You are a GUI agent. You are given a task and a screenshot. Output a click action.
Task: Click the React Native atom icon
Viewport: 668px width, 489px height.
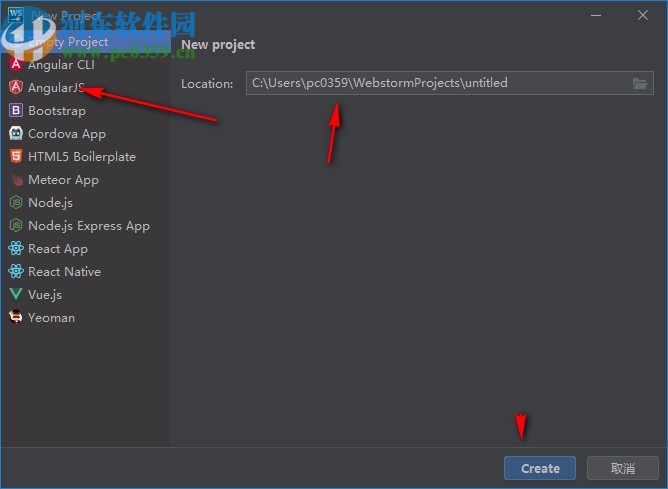click(x=16, y=271)
